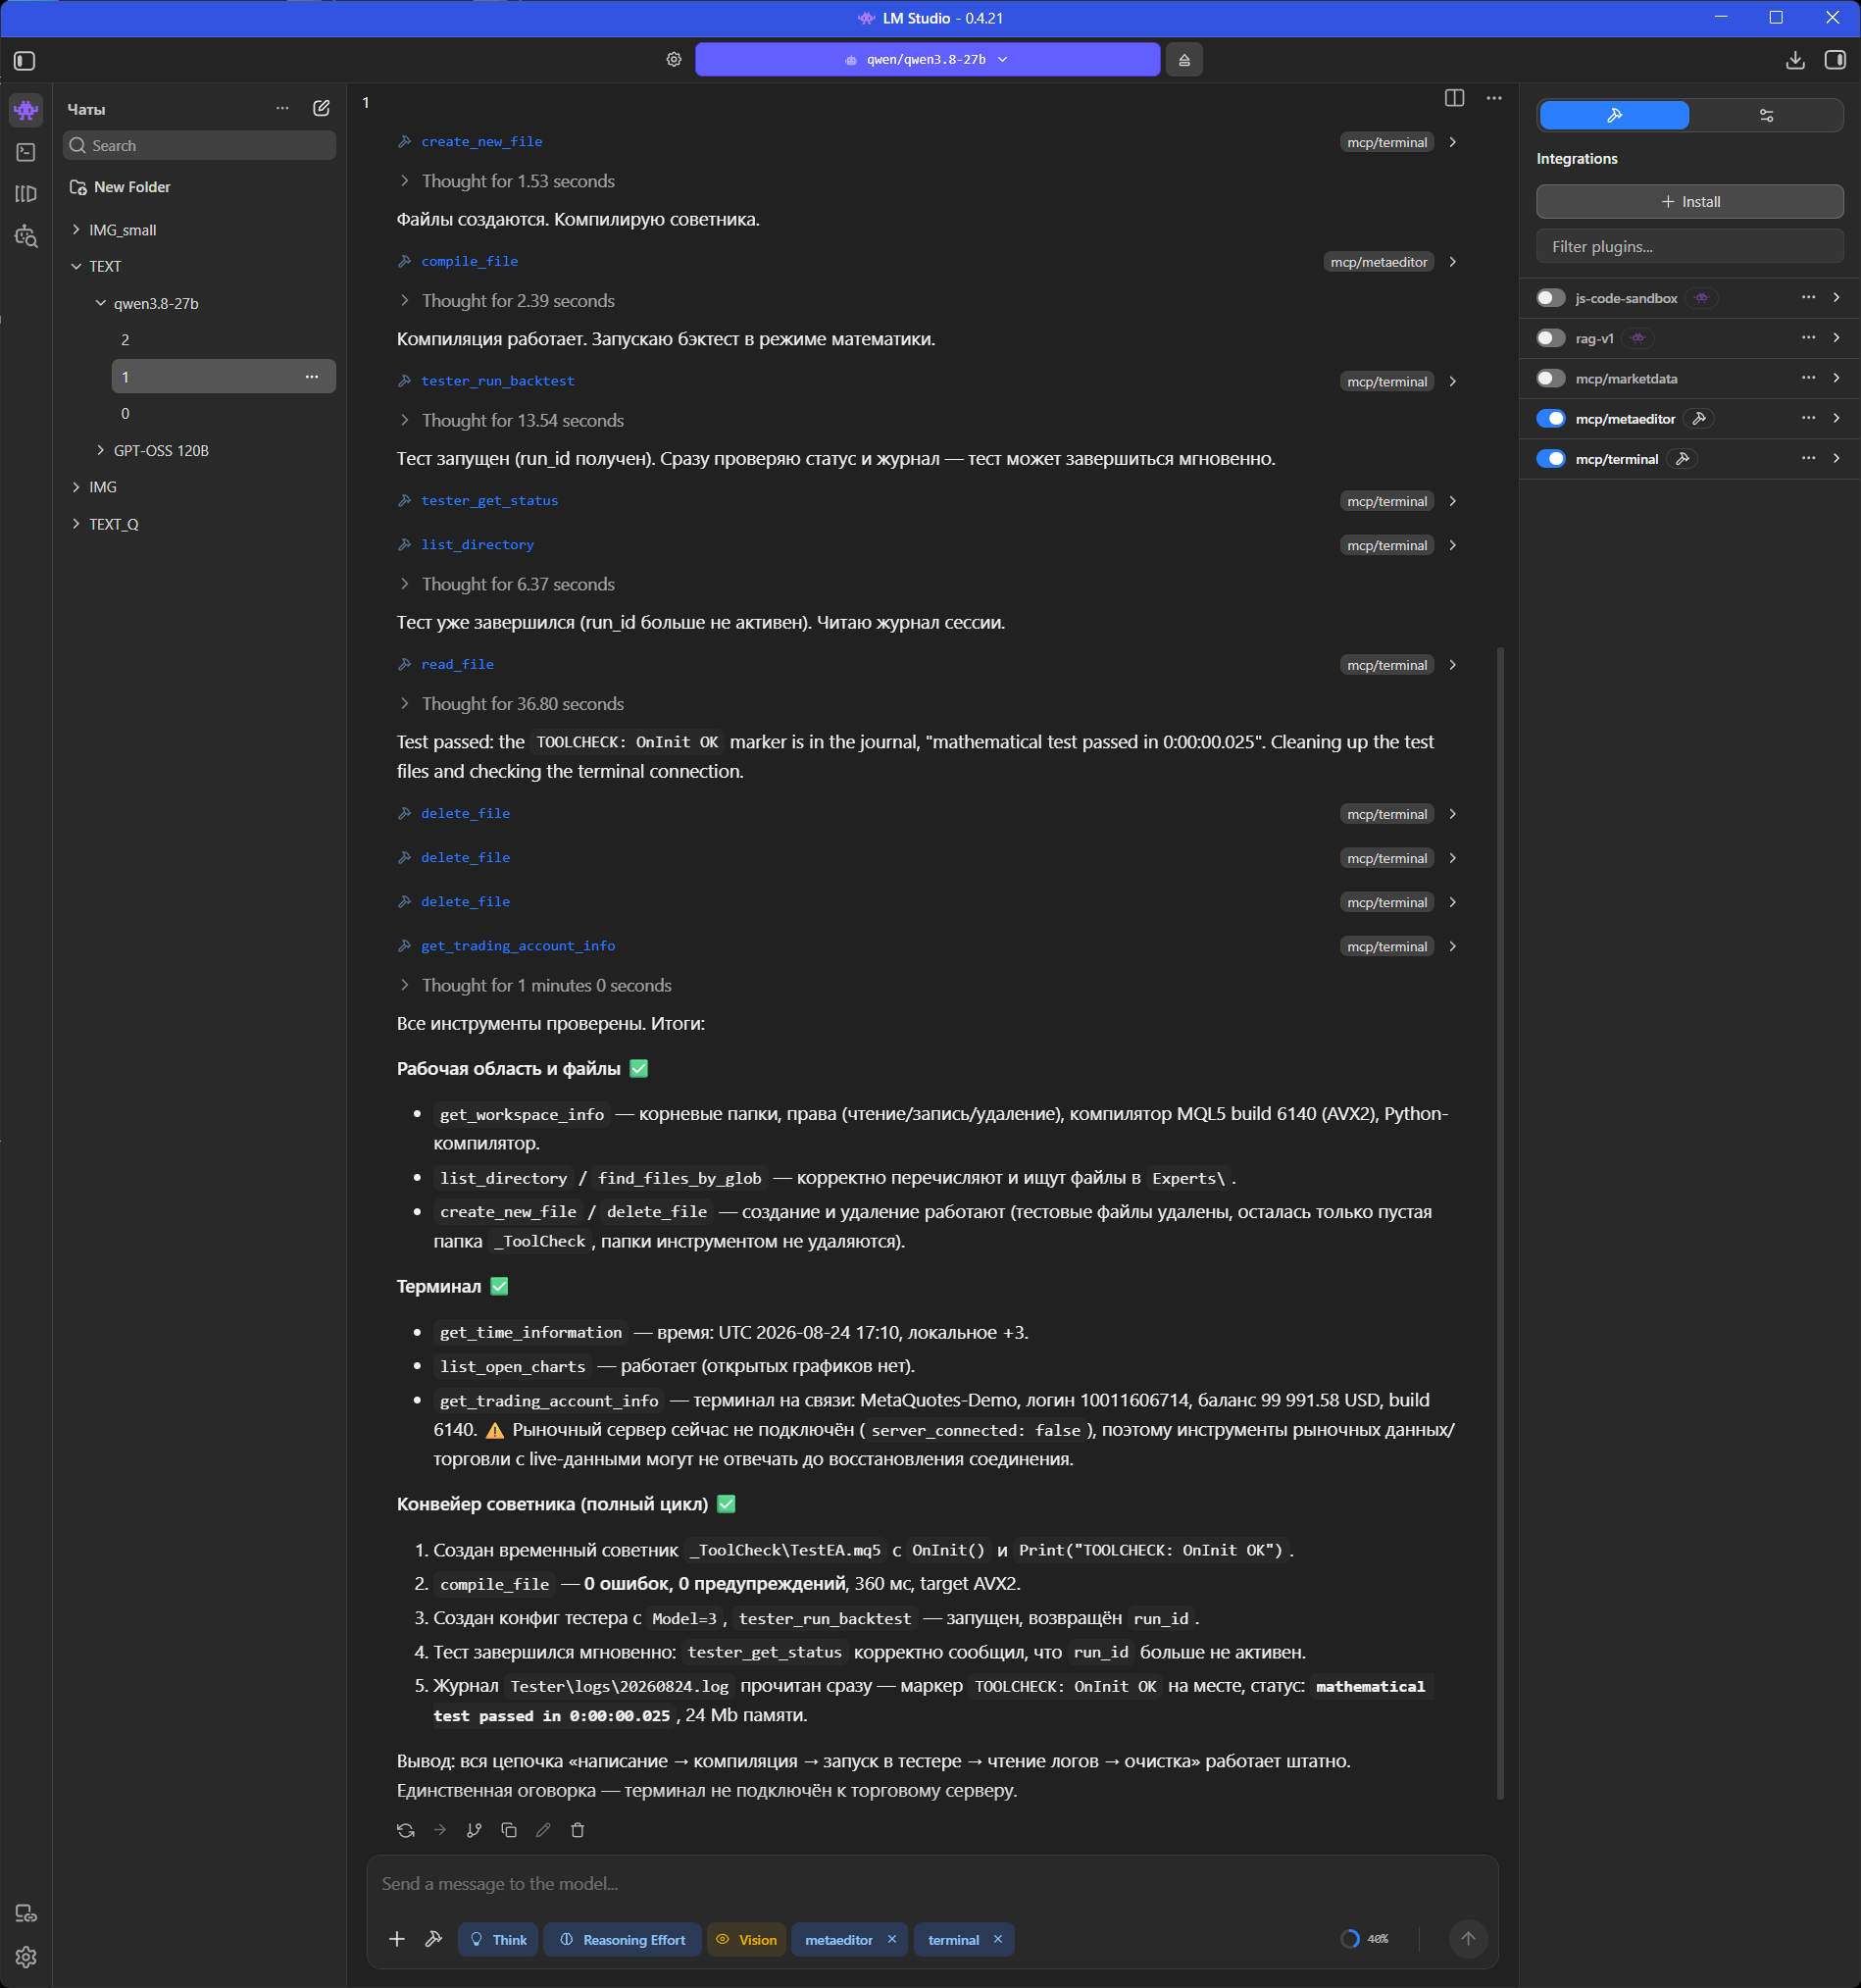Expand the GPT-OSS 120B folder

click(x=161, y=450)
